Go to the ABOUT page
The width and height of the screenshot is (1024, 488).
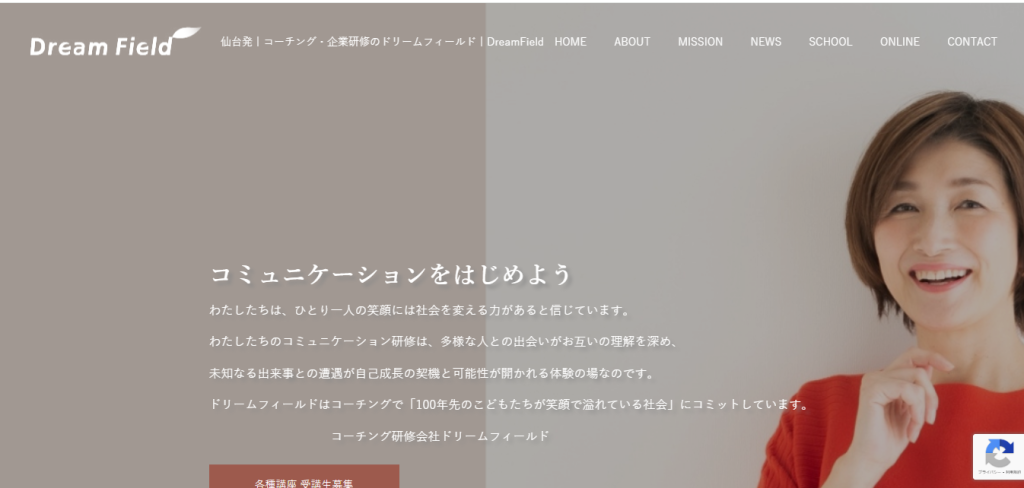tap(632, 42)
